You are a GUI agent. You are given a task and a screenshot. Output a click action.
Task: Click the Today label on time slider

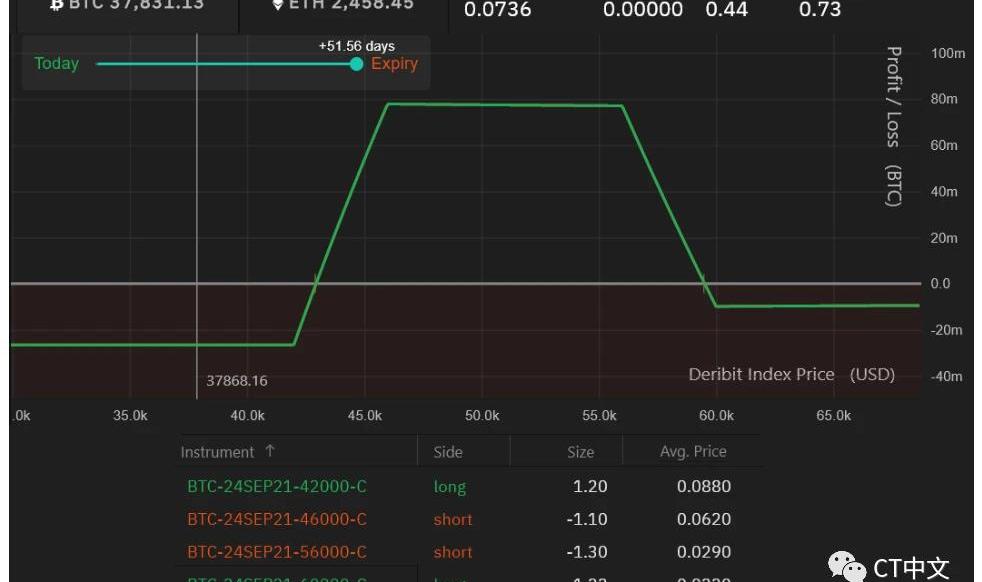click(x=56, y=64)
